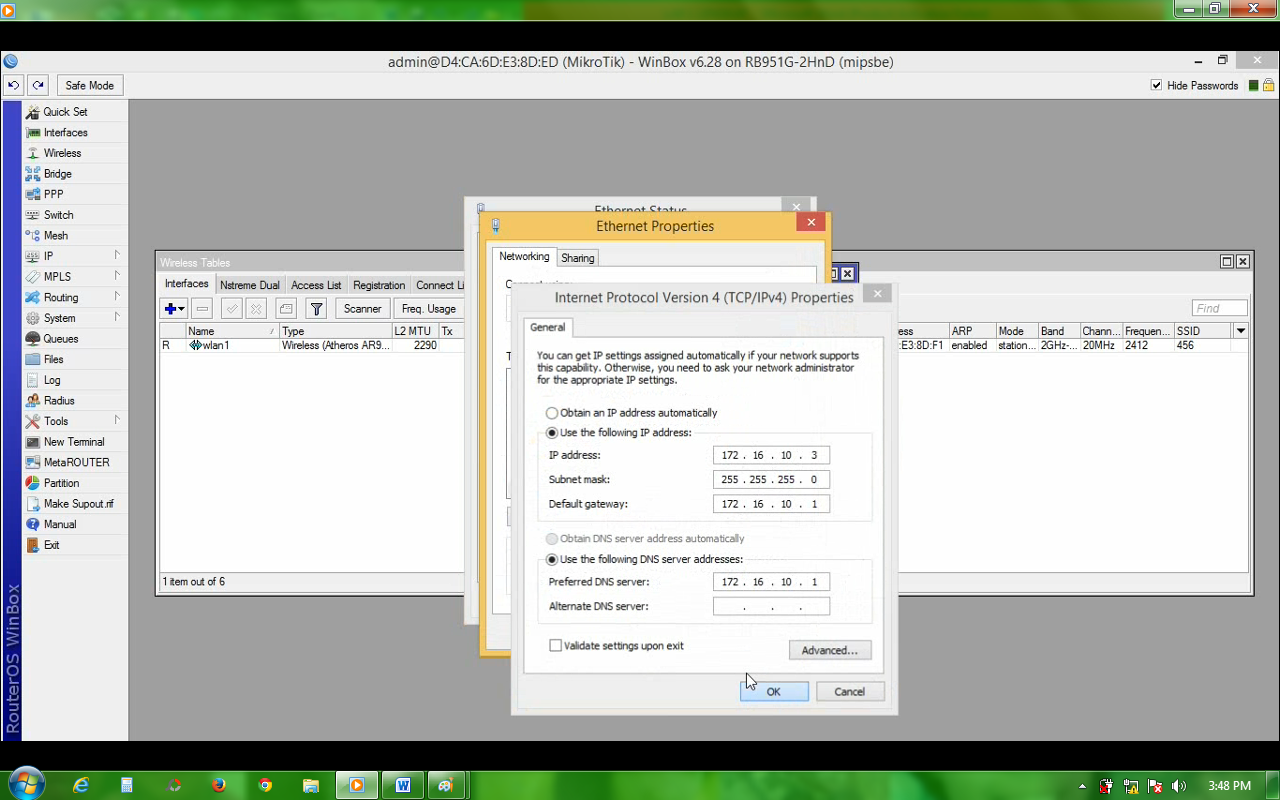
Task: Select Use the following IP address
Action: (618, 433)
